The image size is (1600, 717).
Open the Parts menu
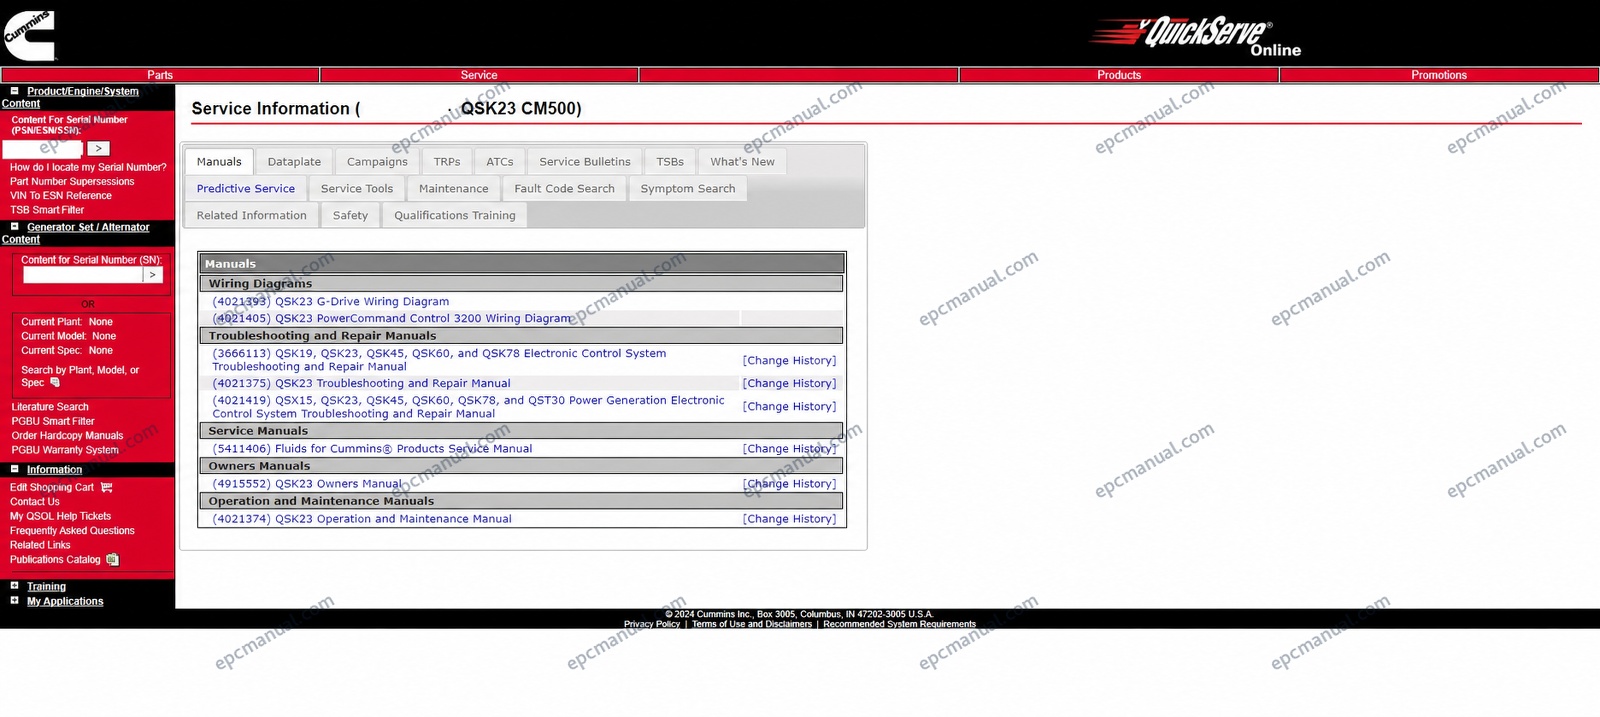point(160,75)
